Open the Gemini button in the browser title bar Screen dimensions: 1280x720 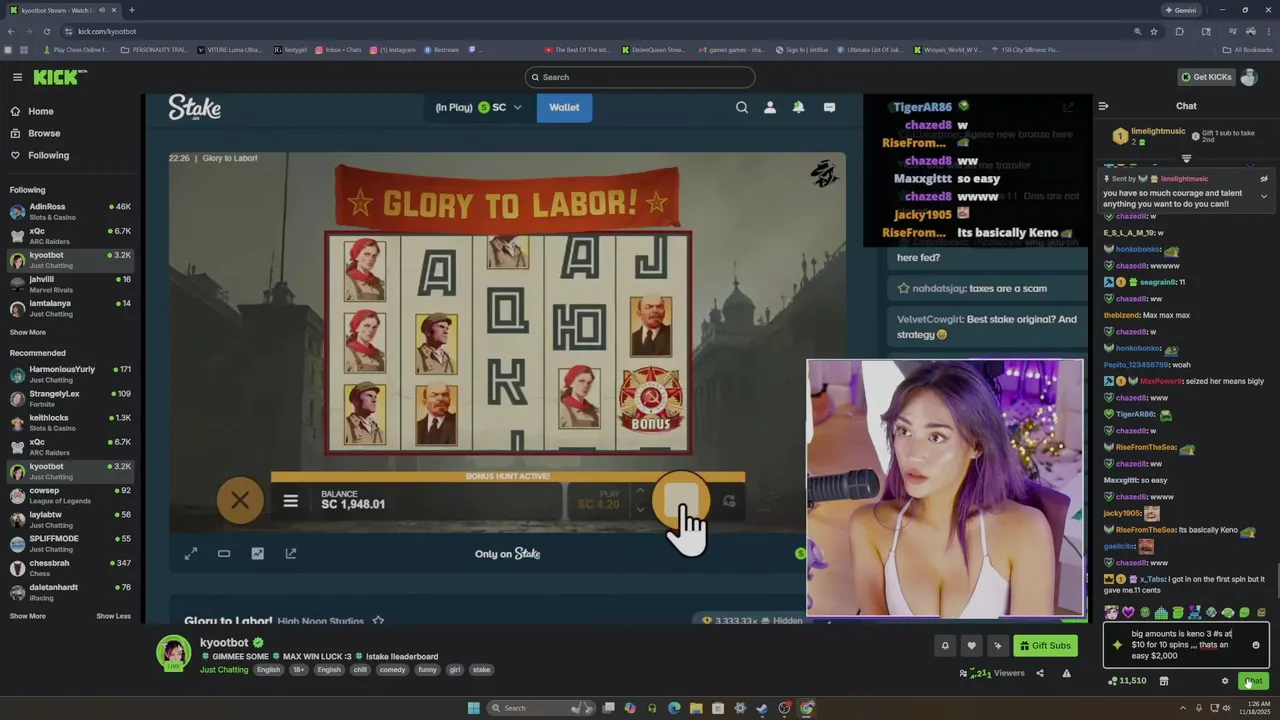(1181, 10)
